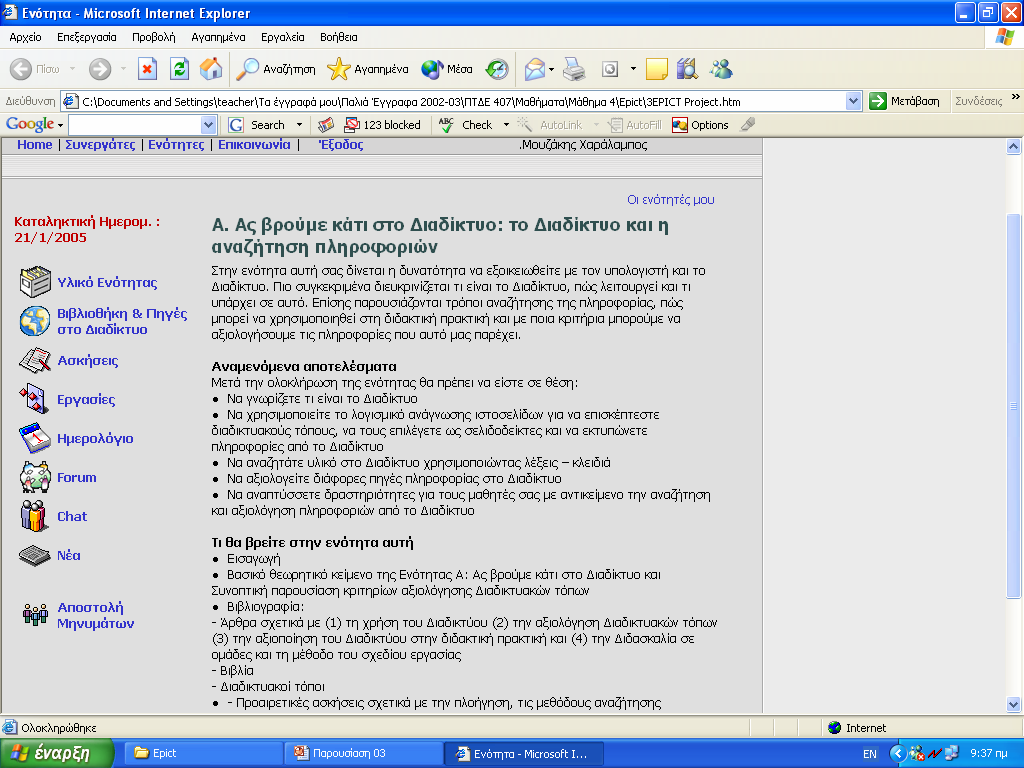Click the EN language indicator in tray
Viewport: 1024px width, 768px height.
pos(870,754)
